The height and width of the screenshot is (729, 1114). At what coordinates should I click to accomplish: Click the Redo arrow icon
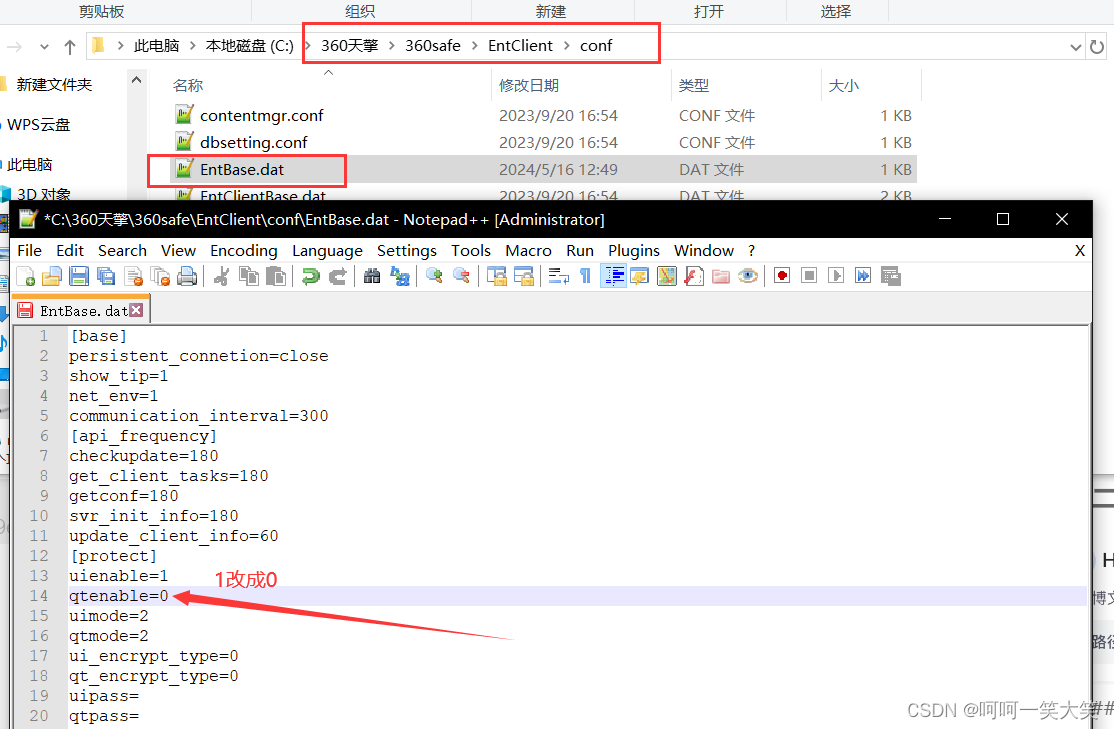tap(337, 276)
